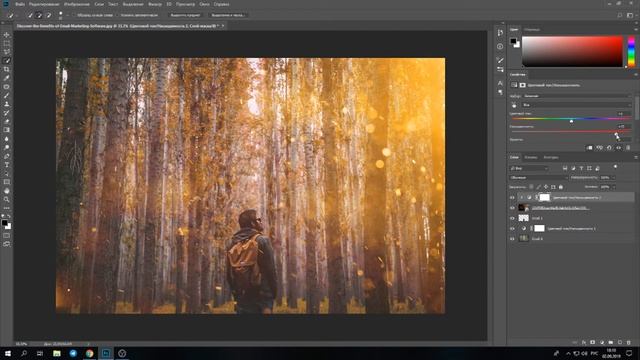Open the layer filter type dropdown
Screen dimensions: 640x360
pyautogui.click(x=529, y=168)
